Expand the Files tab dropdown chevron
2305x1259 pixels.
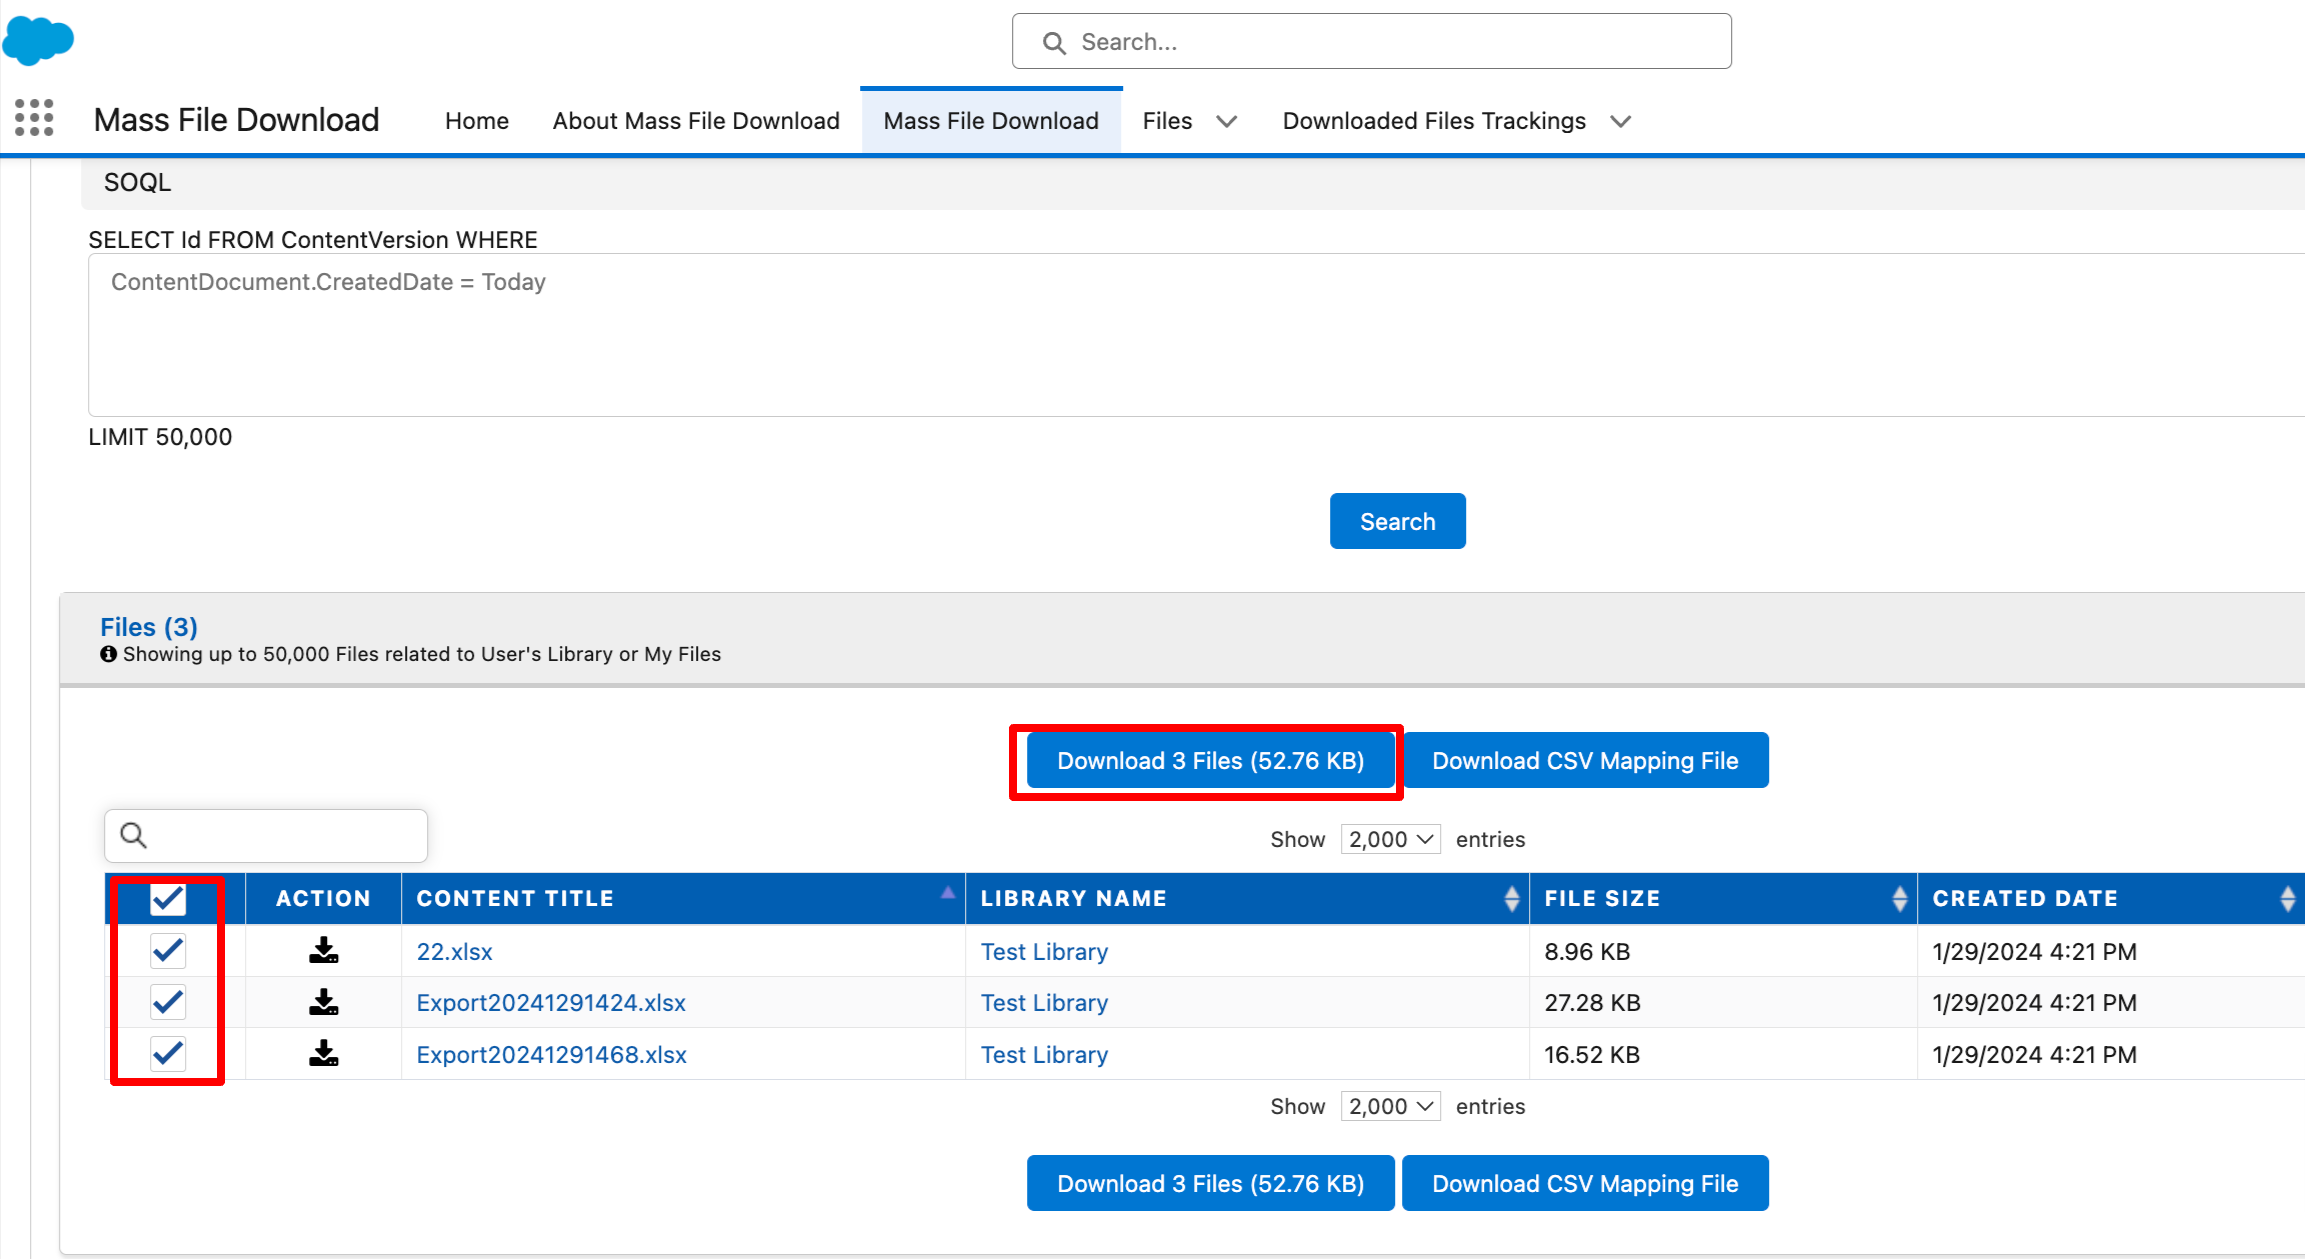1226,121
